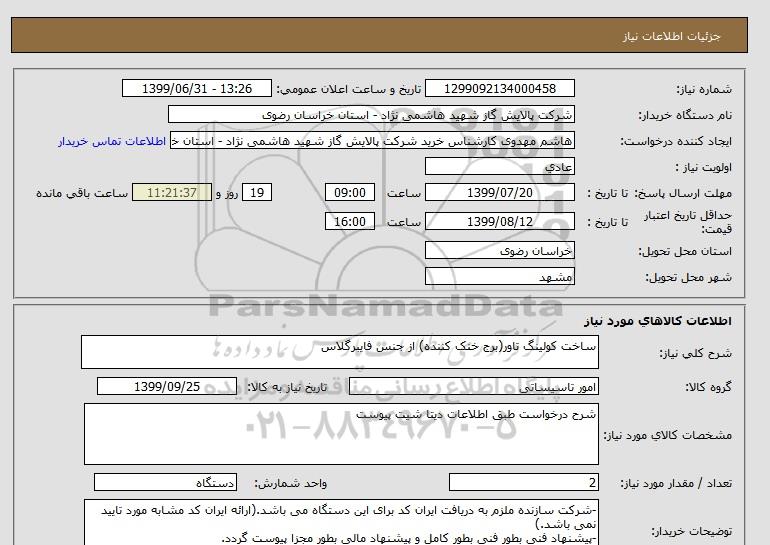Click the goods specifications text area
Viewport: 770px width, 545px height.
pos(339,433)
